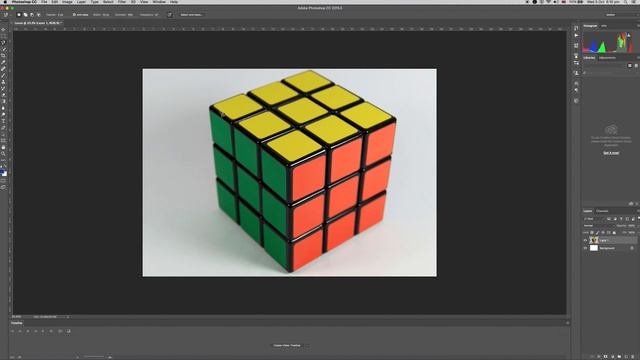Viewport: 640px width, 360px height.
Task: Select the Eyedropper tool
Action: pos(3,62)
